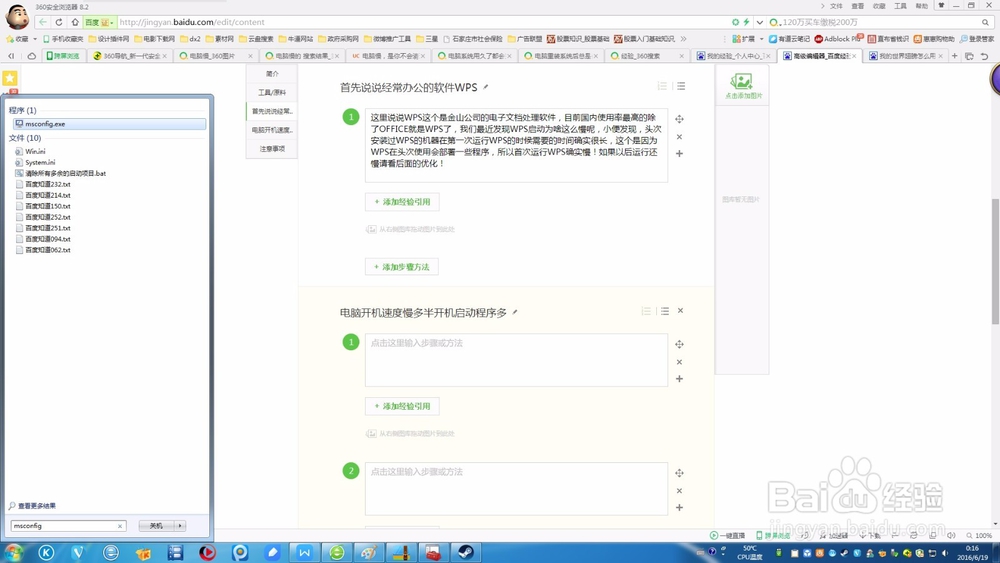Go to the browser home page icon
Viewport: 1000px width, 563px height.
tap(75, 22)
